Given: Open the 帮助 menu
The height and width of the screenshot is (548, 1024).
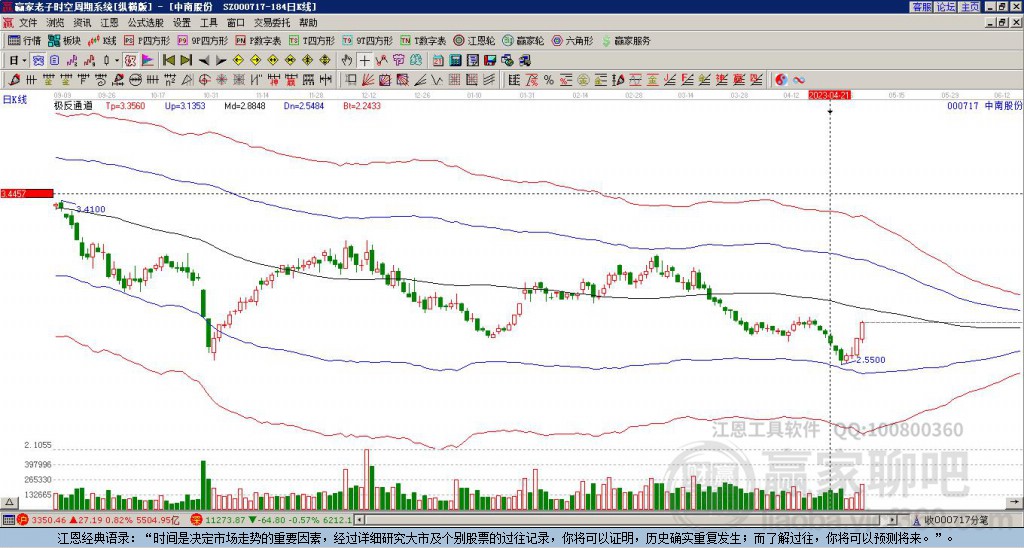Looking at the screenshot, I should click(308, 23).
